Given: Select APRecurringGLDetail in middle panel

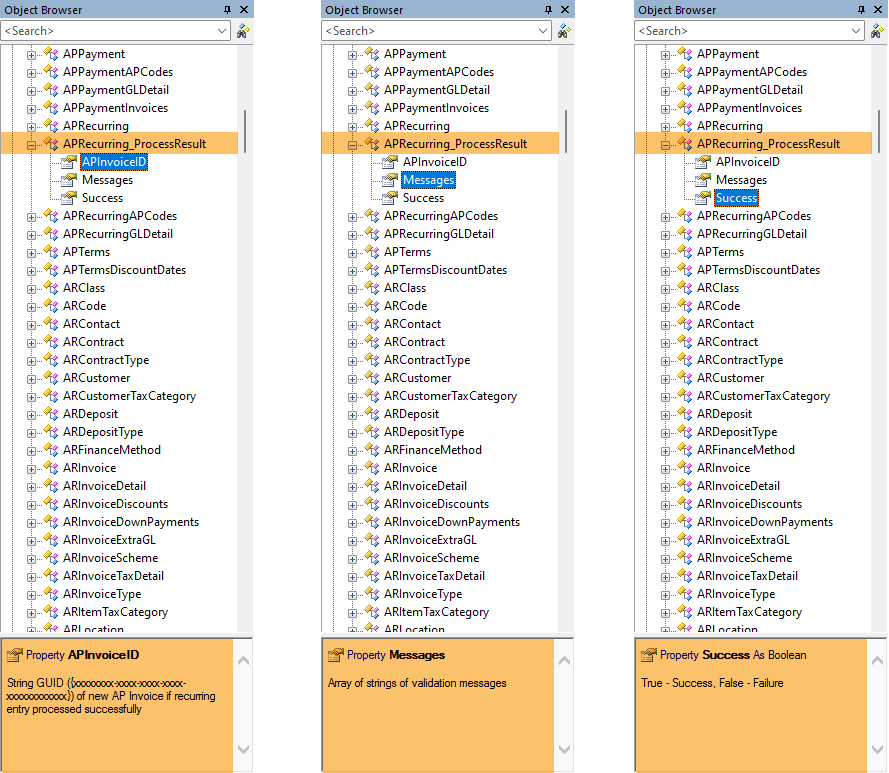Looking at the screenshot, I should [x=439, y=234].
